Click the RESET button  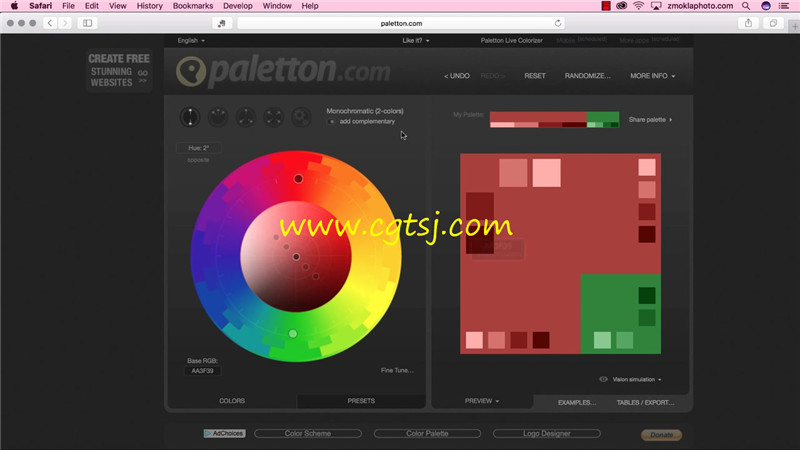pyautogui.click(x=535, y=76)
